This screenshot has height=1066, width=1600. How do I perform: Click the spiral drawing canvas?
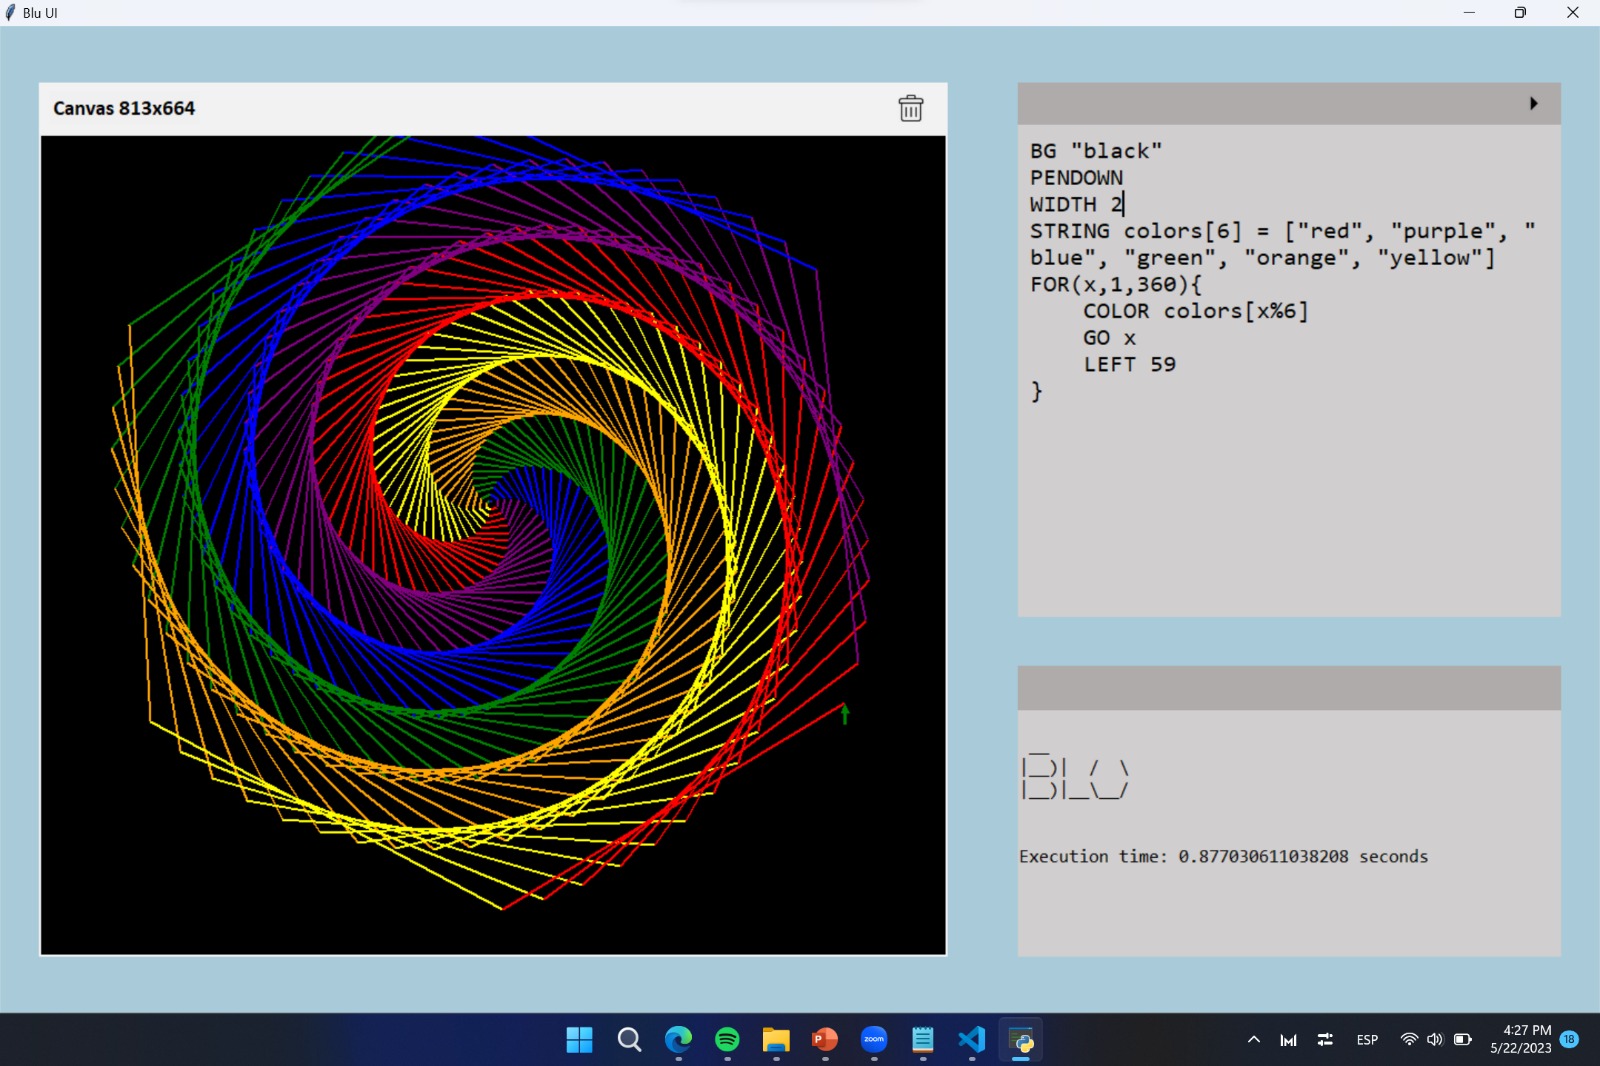pos(493,545)
